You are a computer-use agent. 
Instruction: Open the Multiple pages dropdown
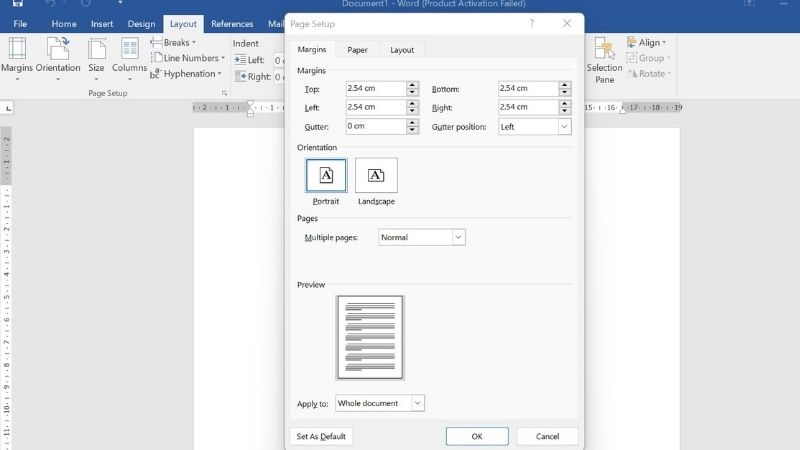tap(421, 237)
